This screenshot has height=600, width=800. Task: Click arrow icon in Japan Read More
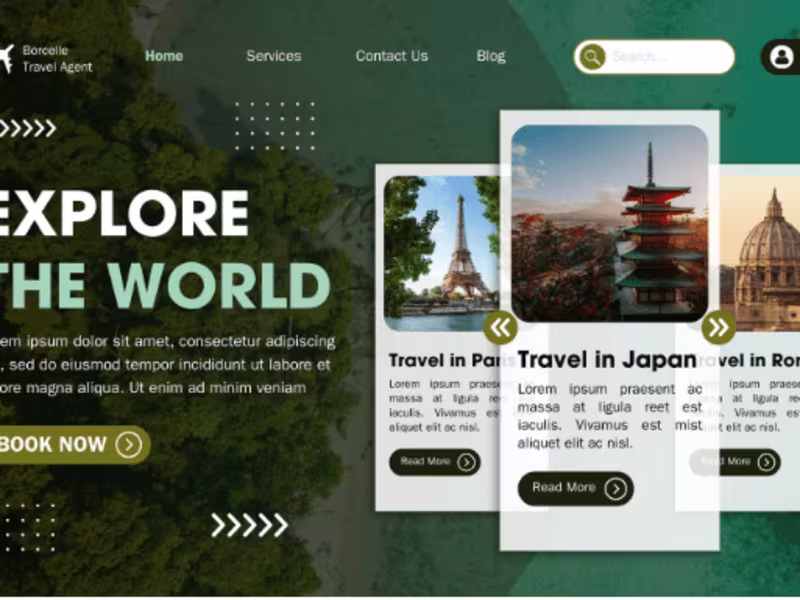click(x=615, y=489)
